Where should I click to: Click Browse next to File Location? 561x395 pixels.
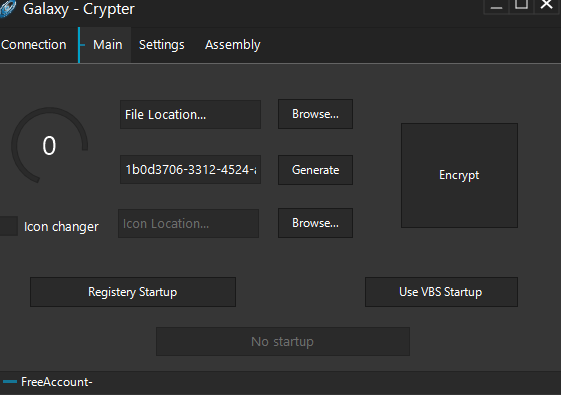315,114
